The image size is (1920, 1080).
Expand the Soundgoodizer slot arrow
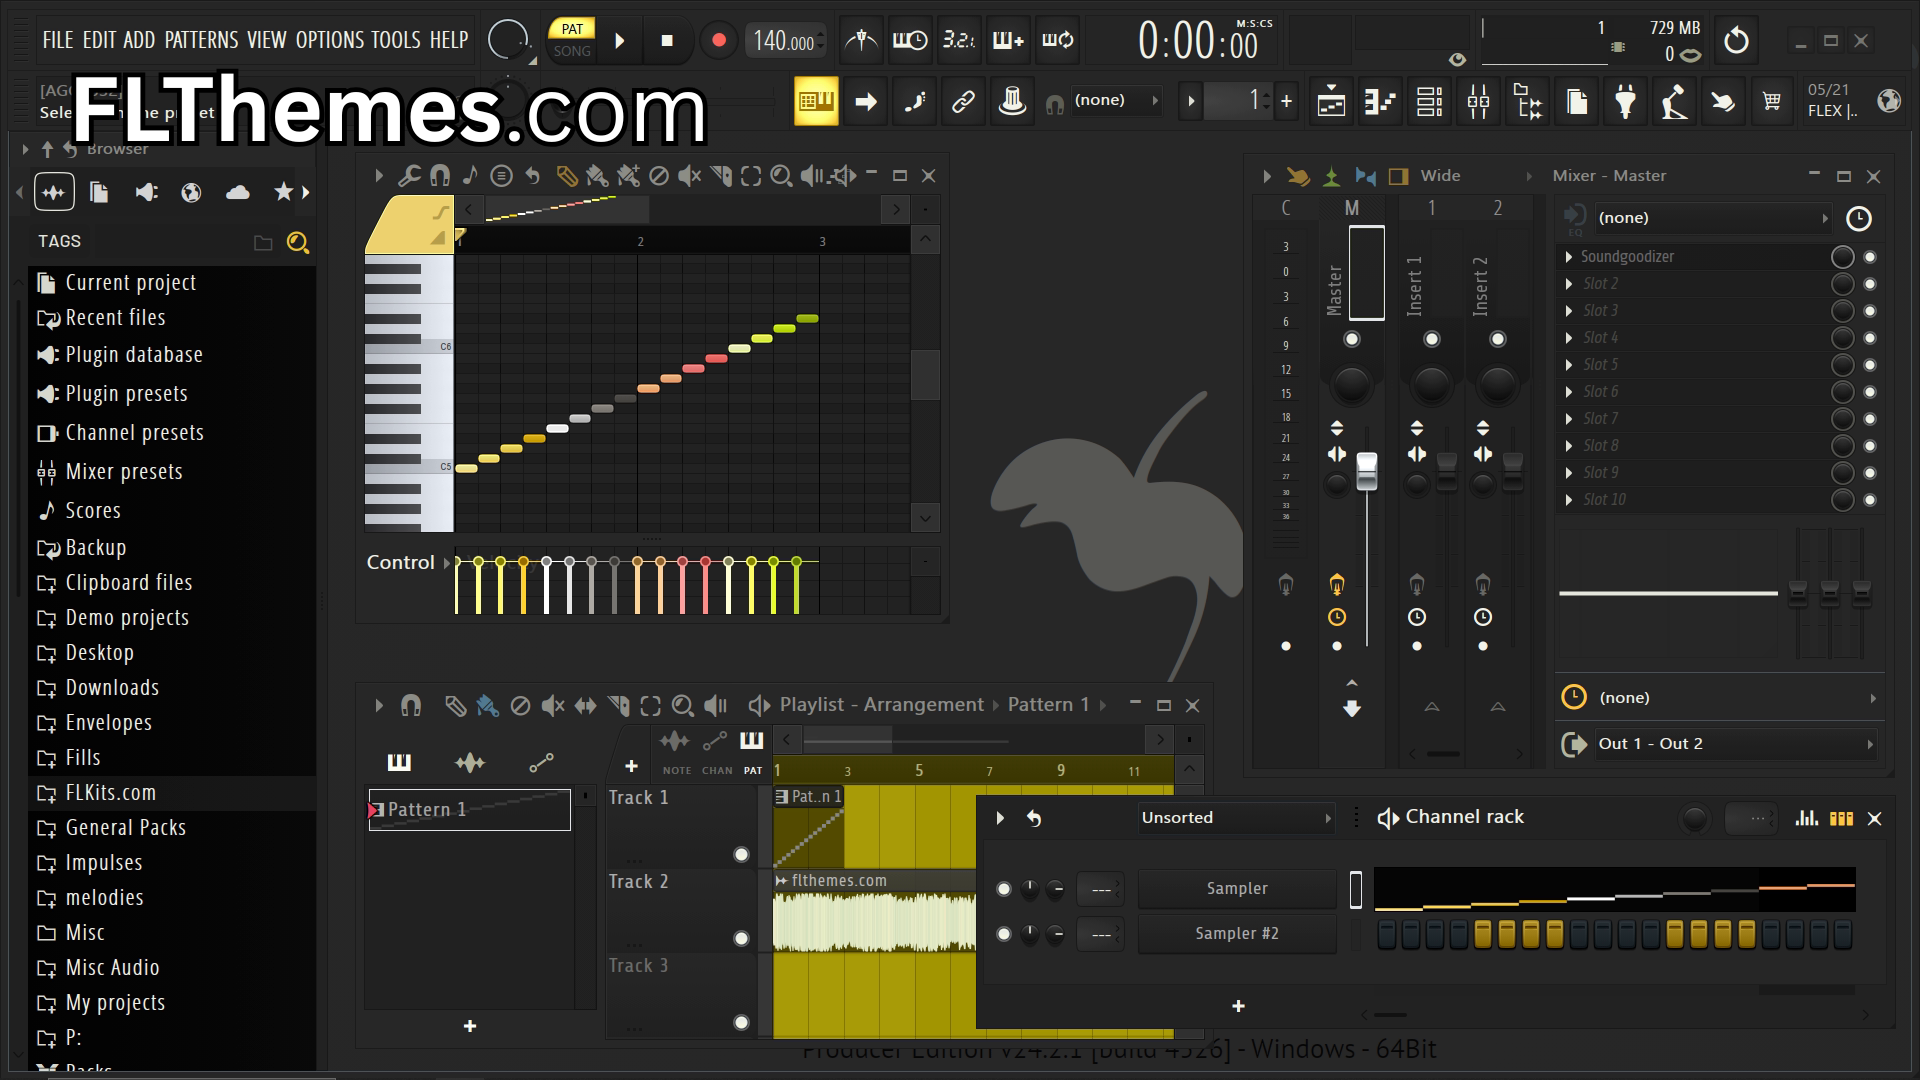1569,257
